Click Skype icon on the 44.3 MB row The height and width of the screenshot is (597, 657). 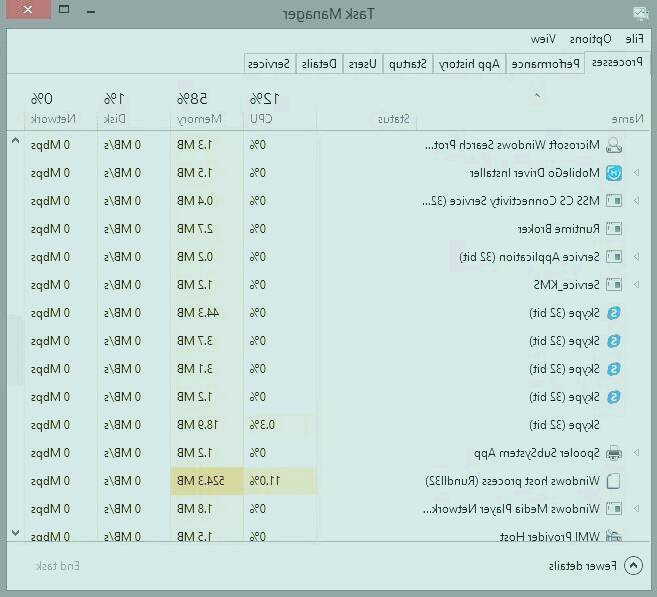point(614,313)
